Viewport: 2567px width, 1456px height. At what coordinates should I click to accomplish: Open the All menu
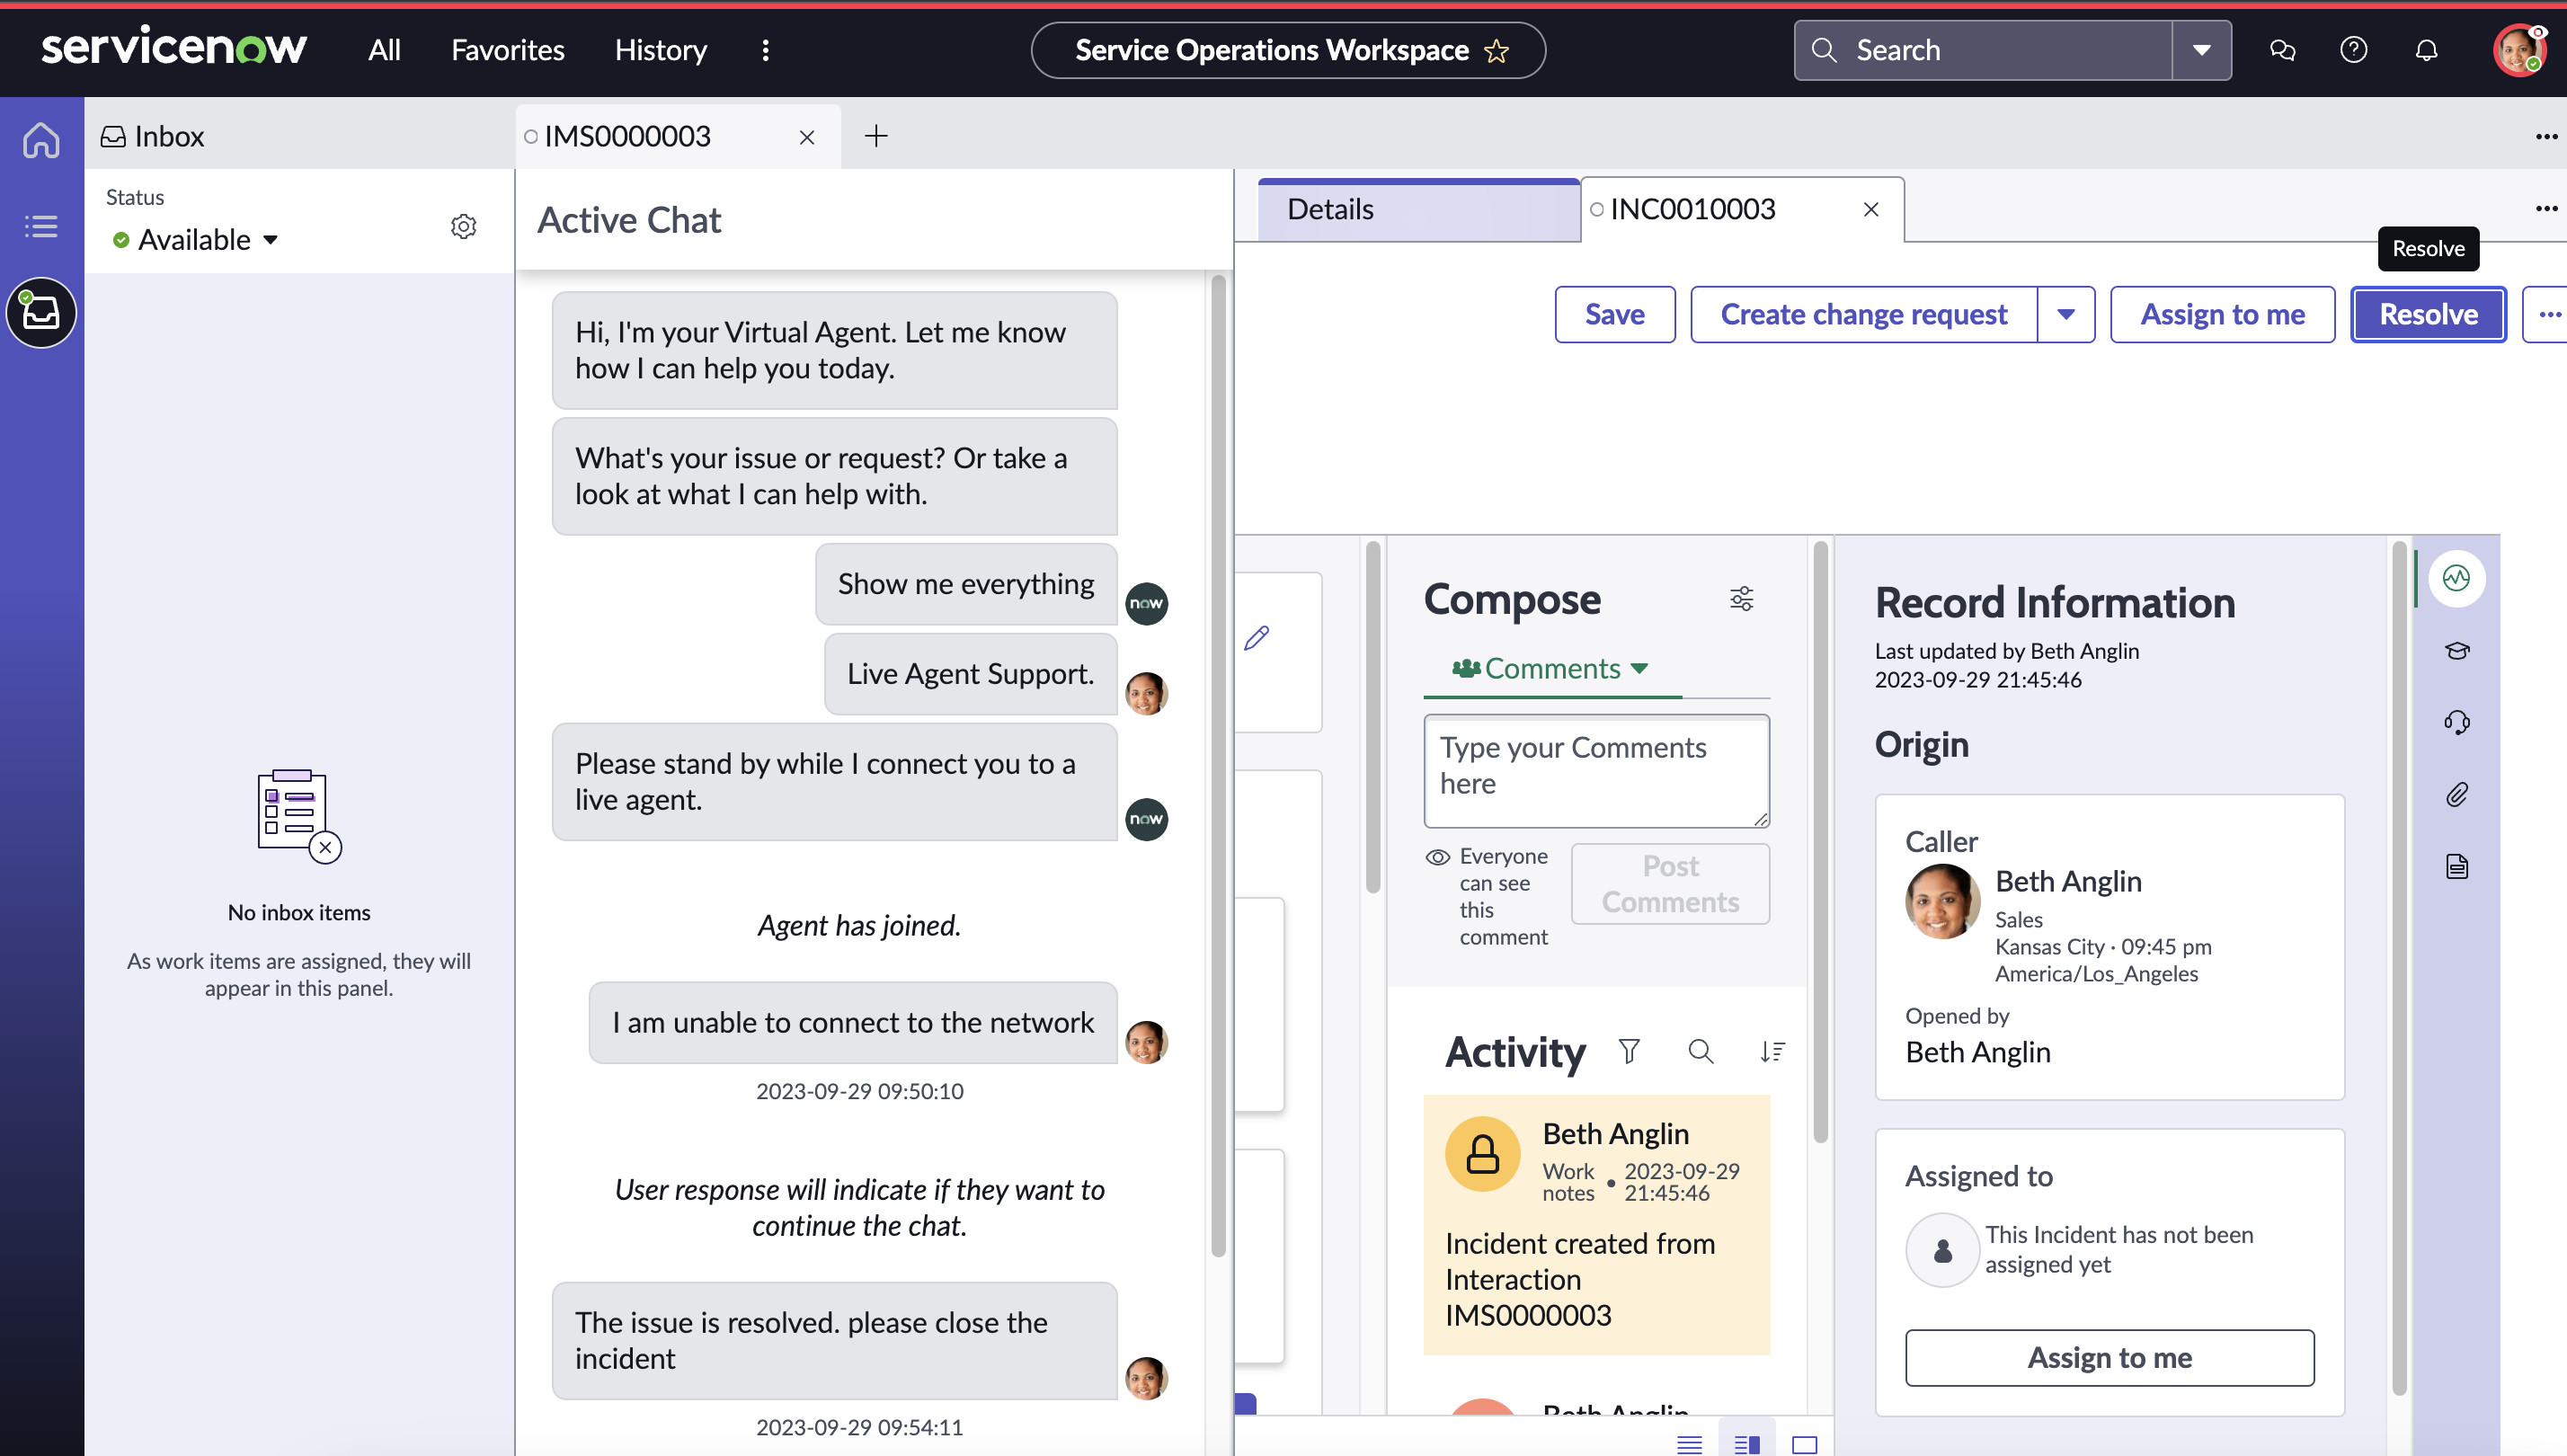(384, 50)
